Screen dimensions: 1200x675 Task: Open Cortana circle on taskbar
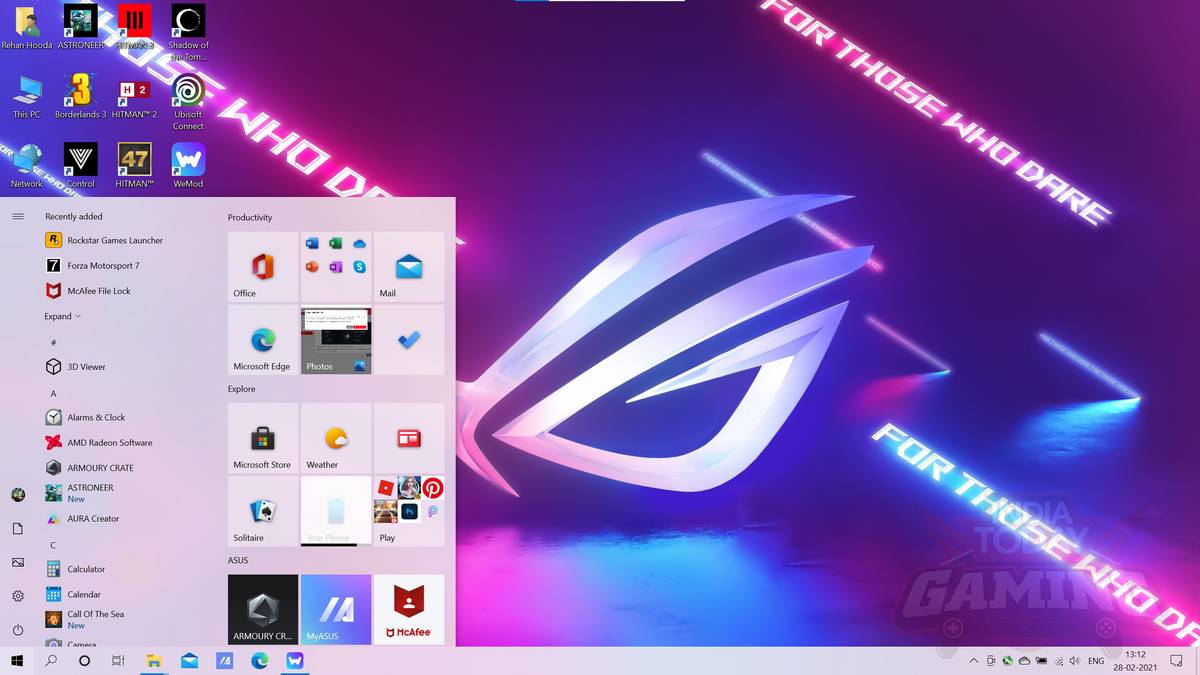(84, 661)
